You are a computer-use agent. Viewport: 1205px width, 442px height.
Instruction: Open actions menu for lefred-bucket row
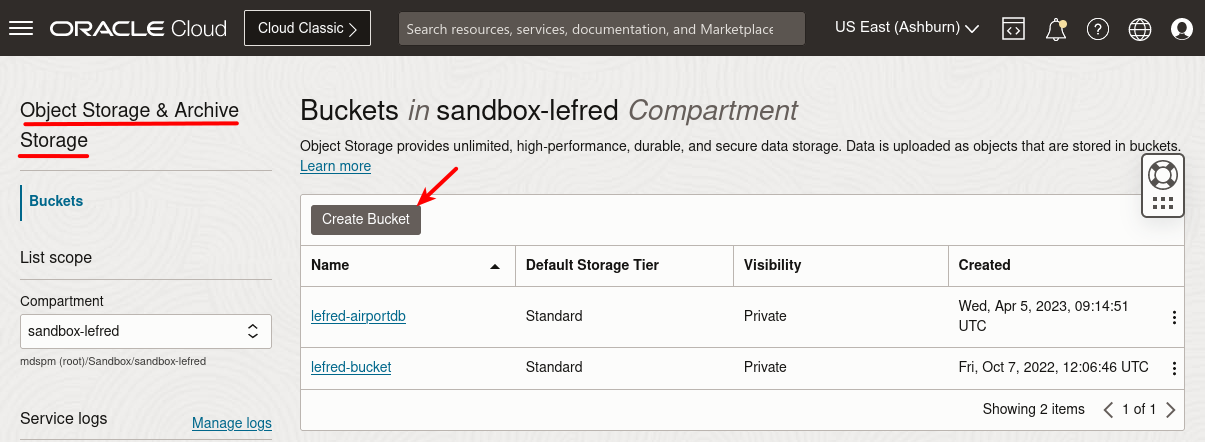[x=1174, y=368]
